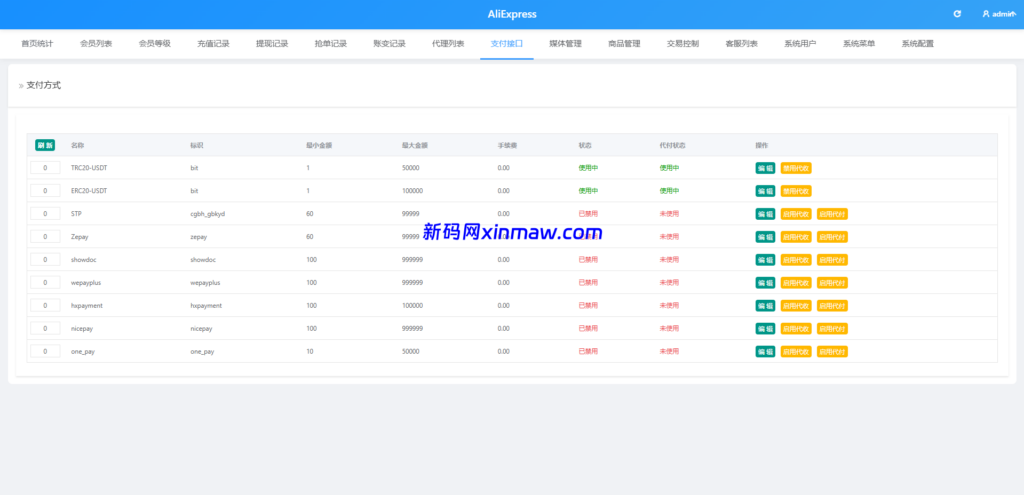1024x495 pixels.
Task: Click the sort input for showdoc
Action: point(46,259)
